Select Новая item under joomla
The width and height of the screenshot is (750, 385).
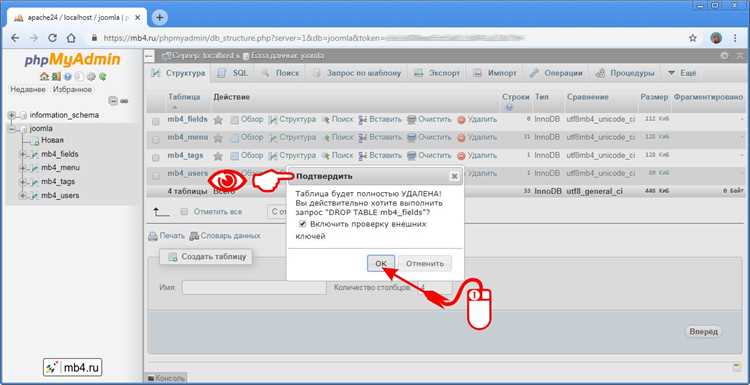pos(52,140)
